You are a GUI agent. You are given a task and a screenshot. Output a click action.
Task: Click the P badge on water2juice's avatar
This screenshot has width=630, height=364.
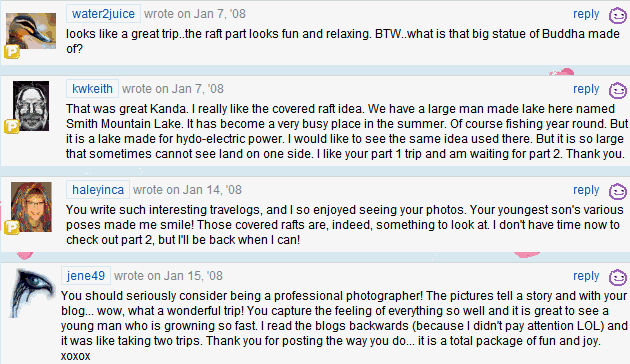(12, 52)
